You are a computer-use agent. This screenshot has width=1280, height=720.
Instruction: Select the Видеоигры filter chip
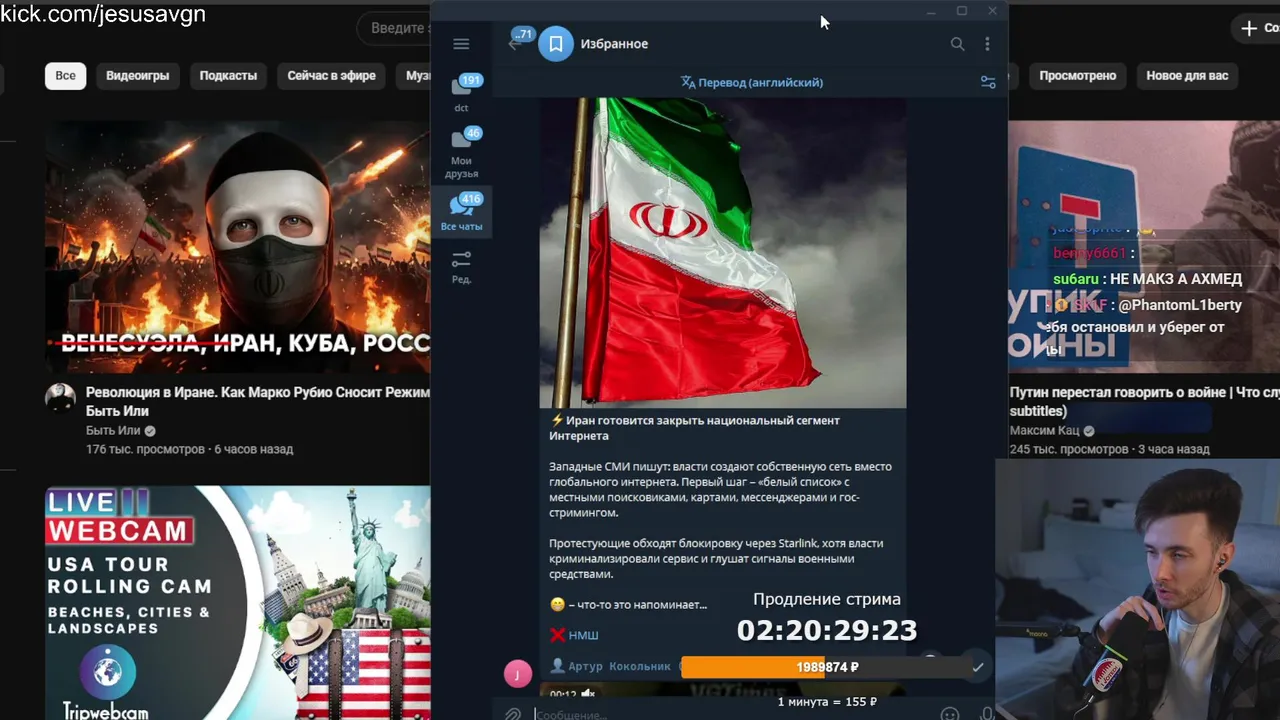[x=138, y=76]
